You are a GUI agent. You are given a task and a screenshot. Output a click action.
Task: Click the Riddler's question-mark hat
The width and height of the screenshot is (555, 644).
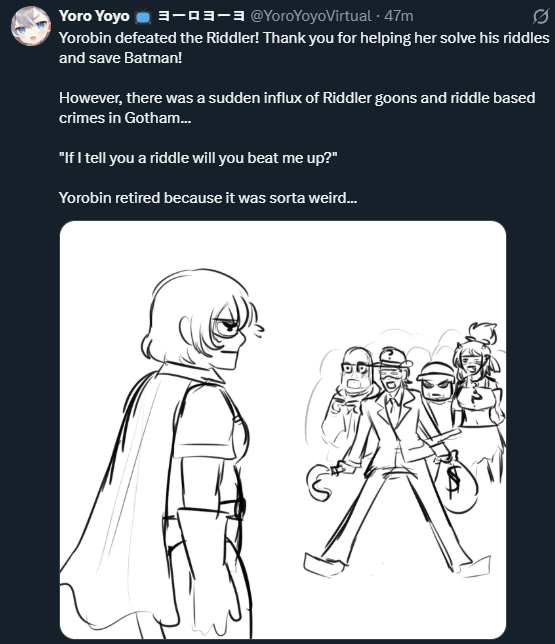pyautogui.click(x=395, y=358)
